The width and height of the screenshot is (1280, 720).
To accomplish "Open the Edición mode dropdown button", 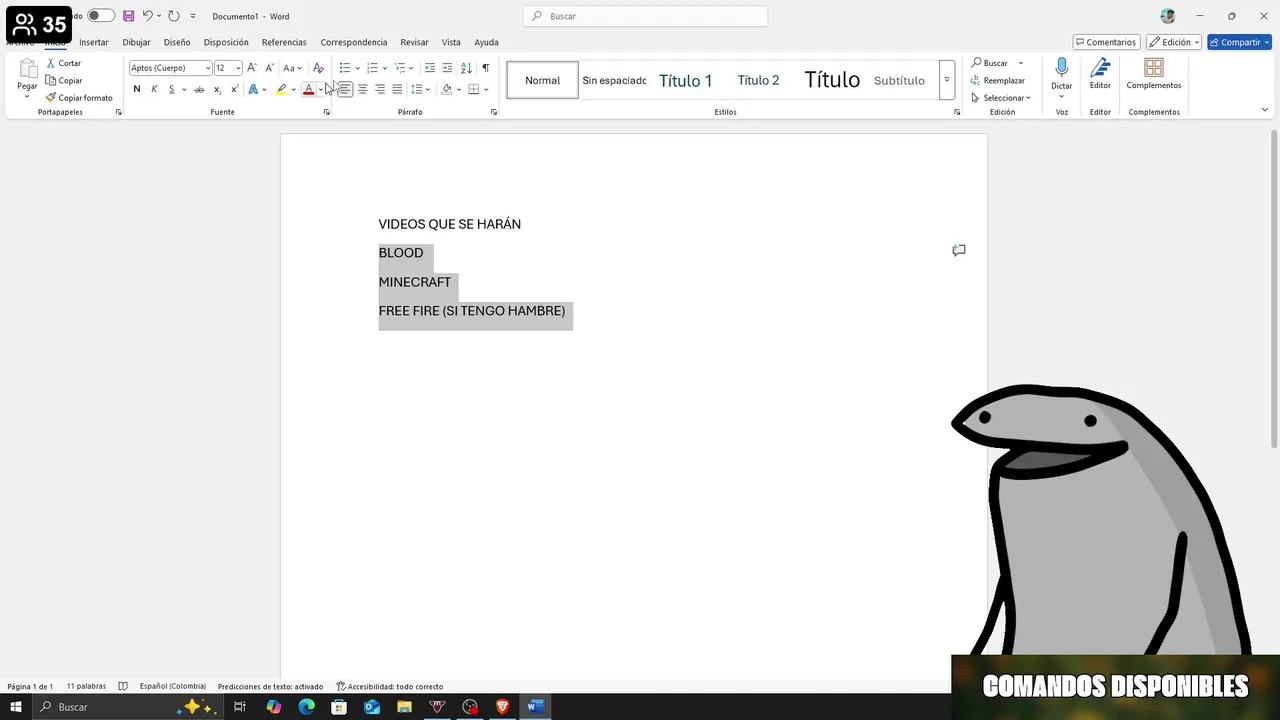I will 1174,42.
